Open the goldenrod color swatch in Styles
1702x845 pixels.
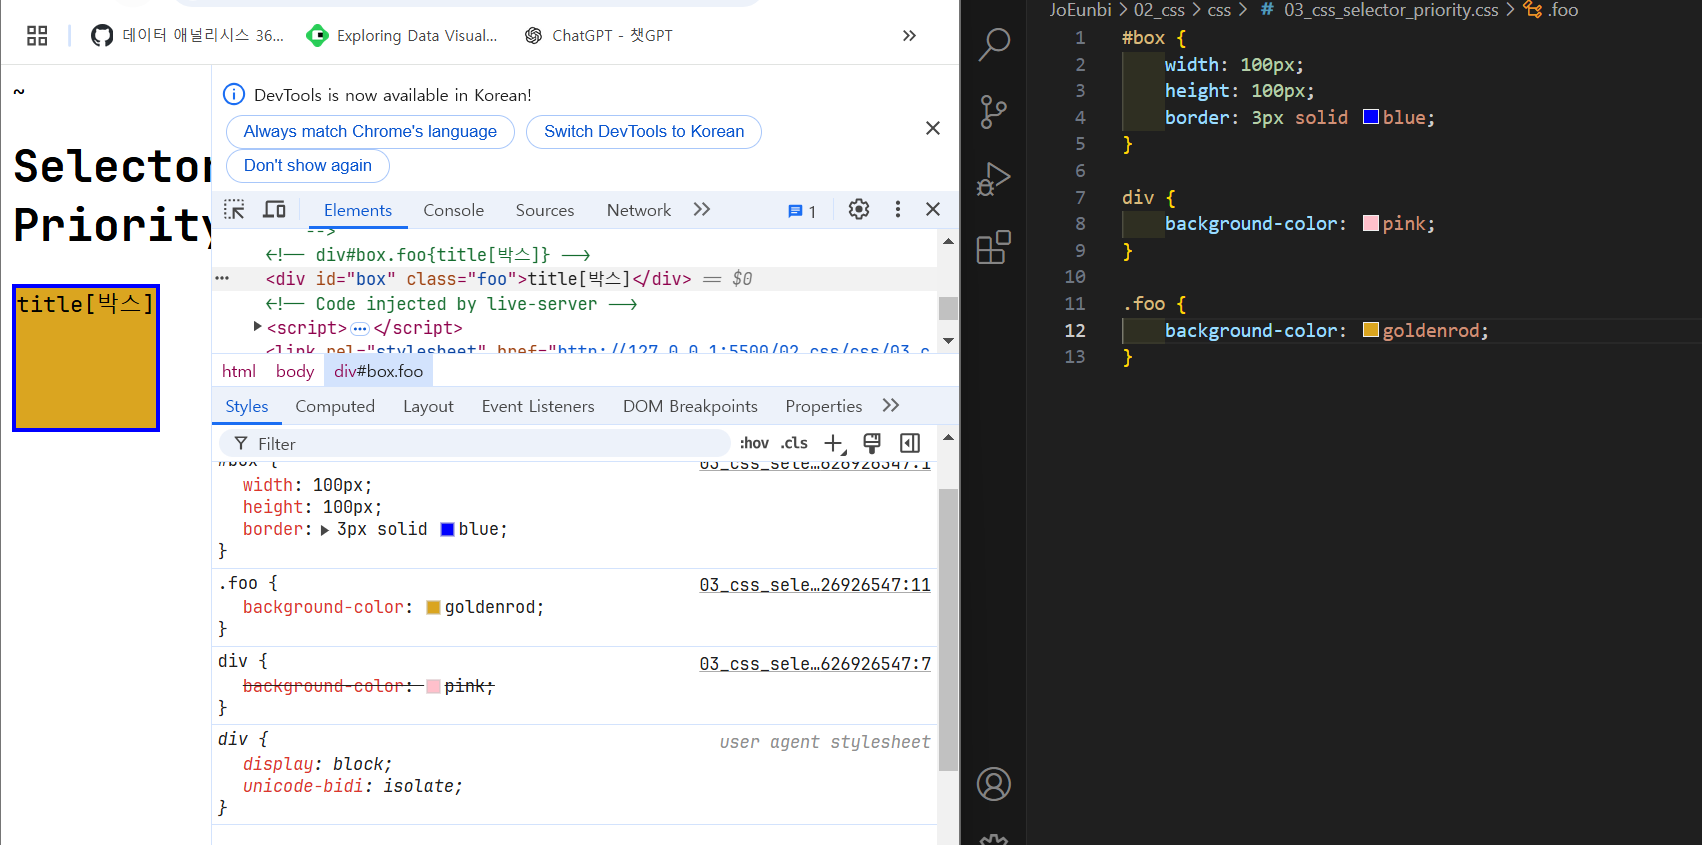tap(433, 608)
